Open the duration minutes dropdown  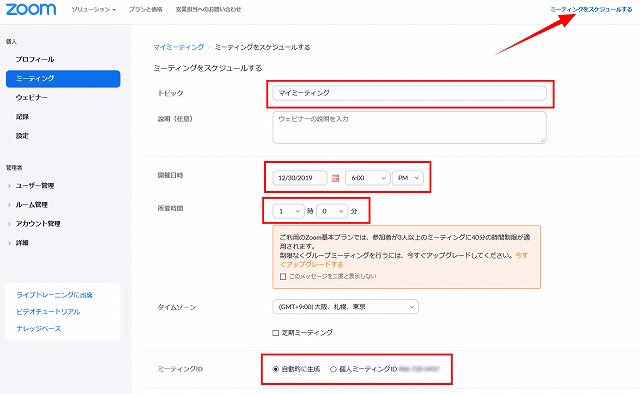pos(332,211)
